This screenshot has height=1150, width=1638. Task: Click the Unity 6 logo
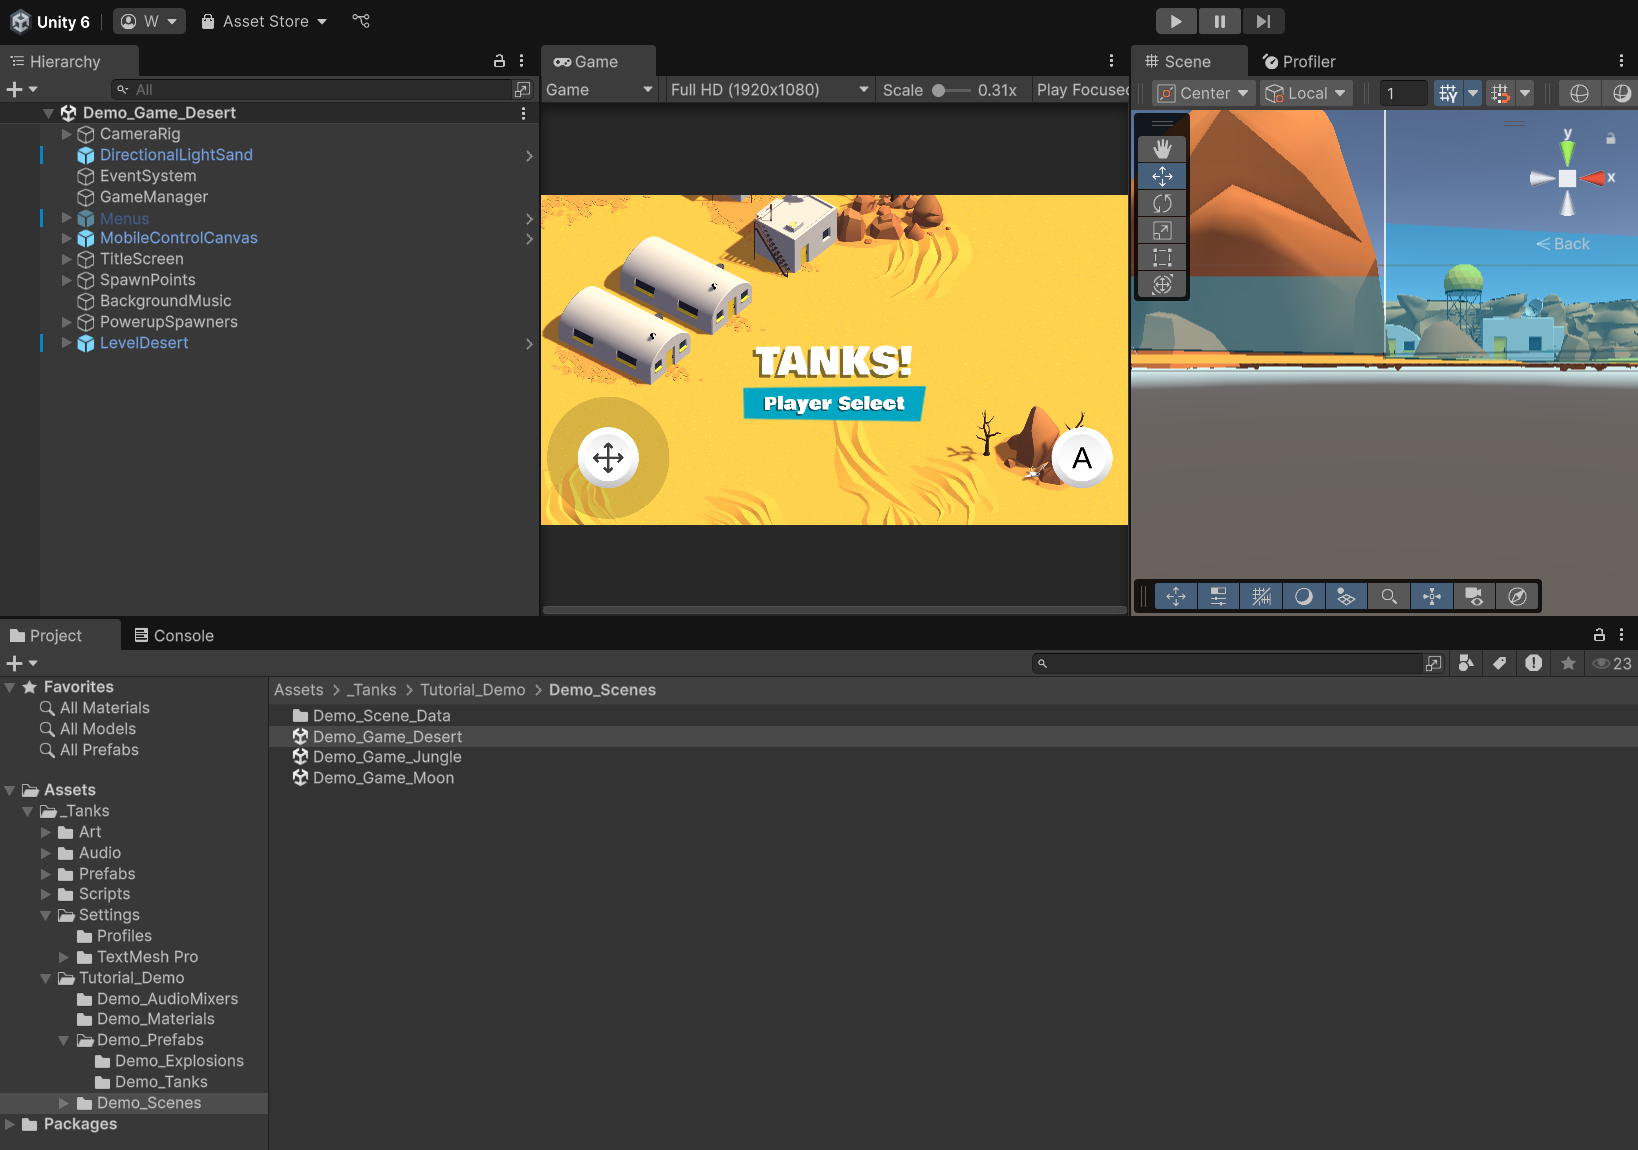tap(20, 21)
